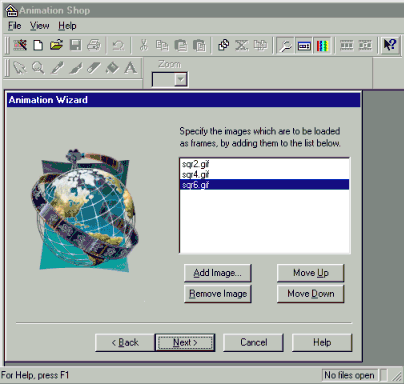Launch the Animation Wizard toolbar icon
Viewport: 404px width, 384px height.
click(x=20, y=45)
